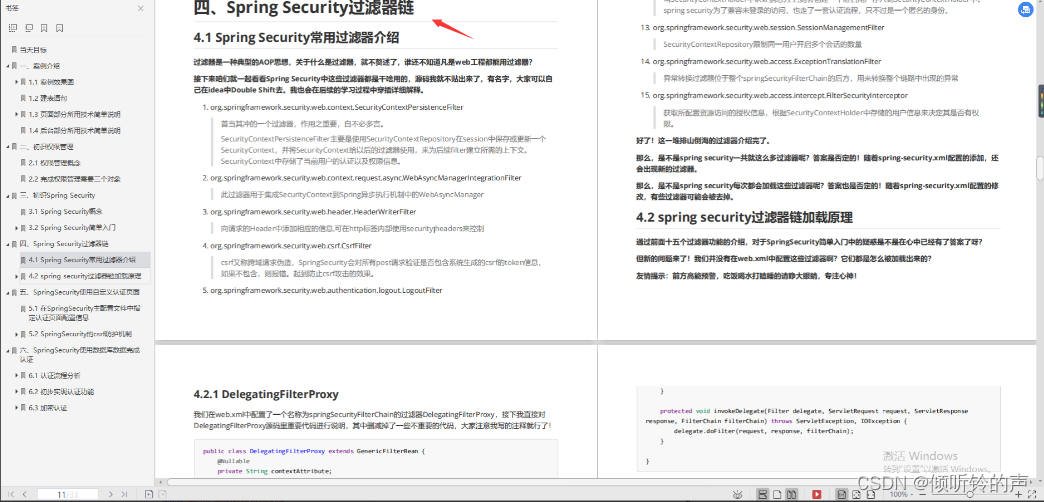The image size is (1044, 502).
Task: Click the zoom slider handle
Action: [x=970, y=495]
